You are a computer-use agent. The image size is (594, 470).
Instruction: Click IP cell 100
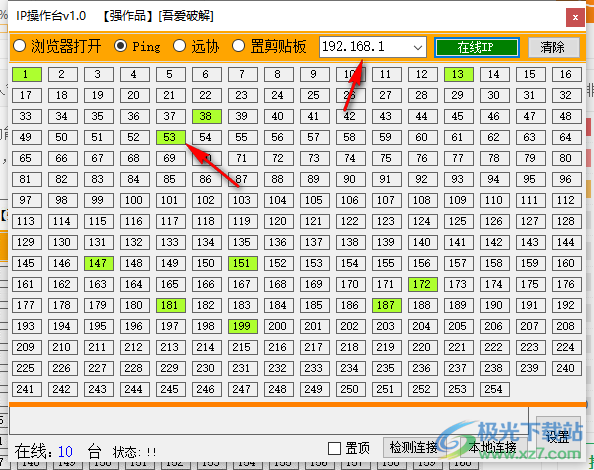click(x=134, y=200)
